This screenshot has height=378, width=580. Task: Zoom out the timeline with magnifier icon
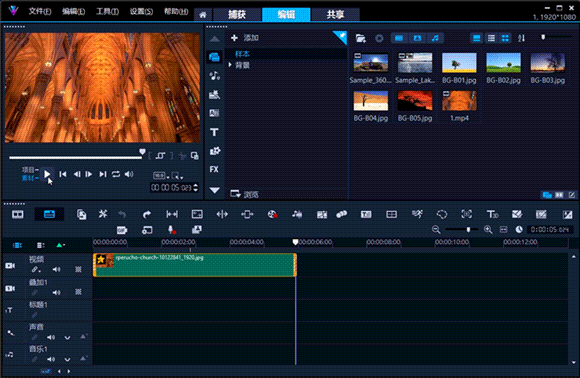point(436,230)
